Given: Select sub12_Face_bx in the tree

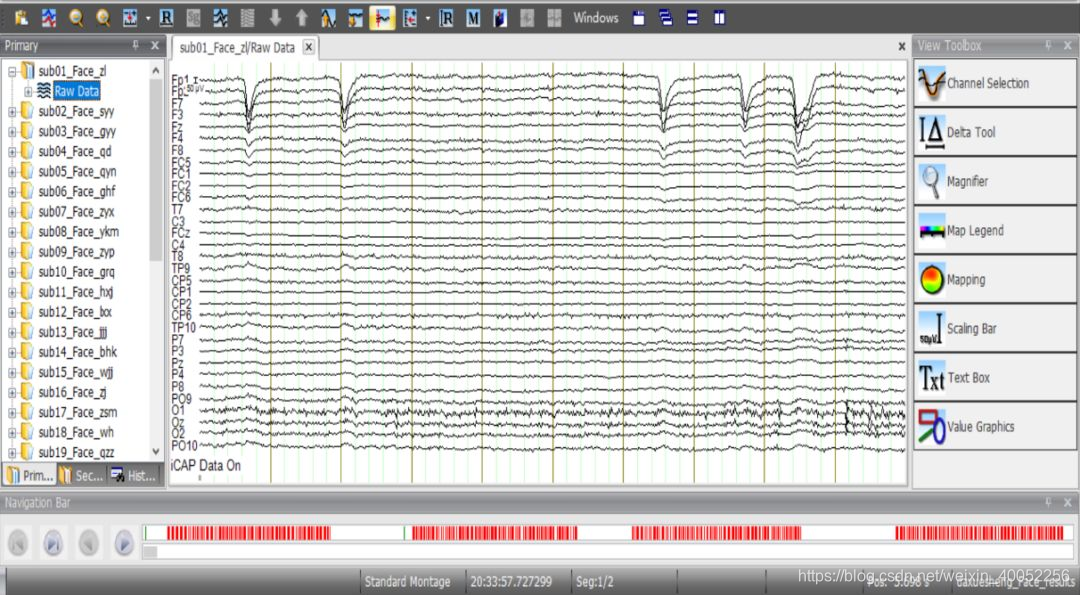Looking at the screenshot, I should point(75,312).
